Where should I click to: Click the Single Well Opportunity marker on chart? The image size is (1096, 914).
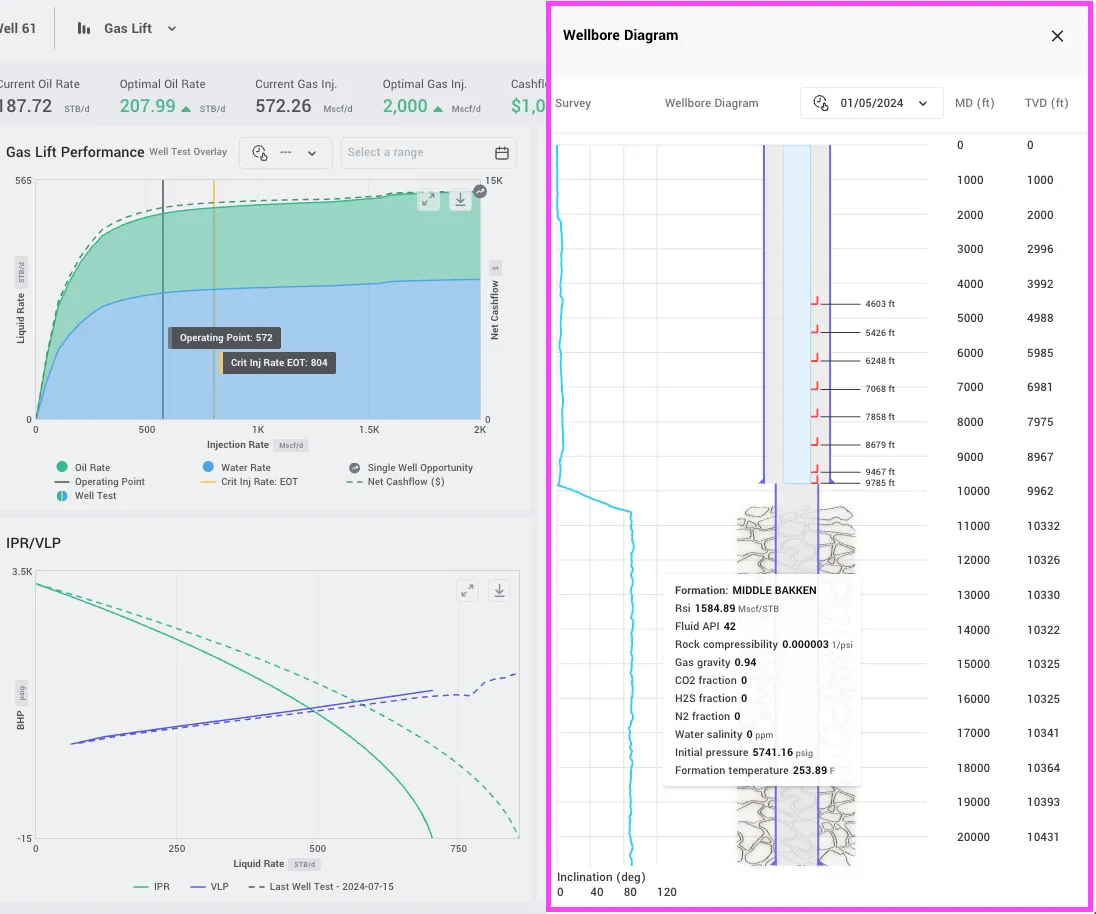coord(480,191)
